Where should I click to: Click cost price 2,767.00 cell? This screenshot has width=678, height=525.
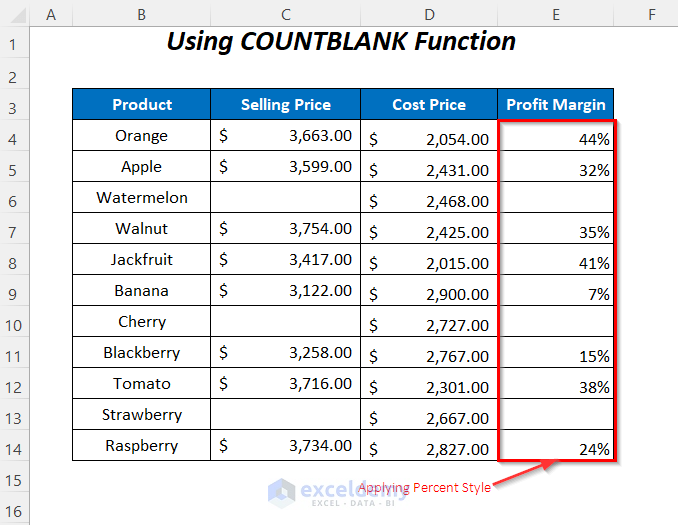[429, 352]
